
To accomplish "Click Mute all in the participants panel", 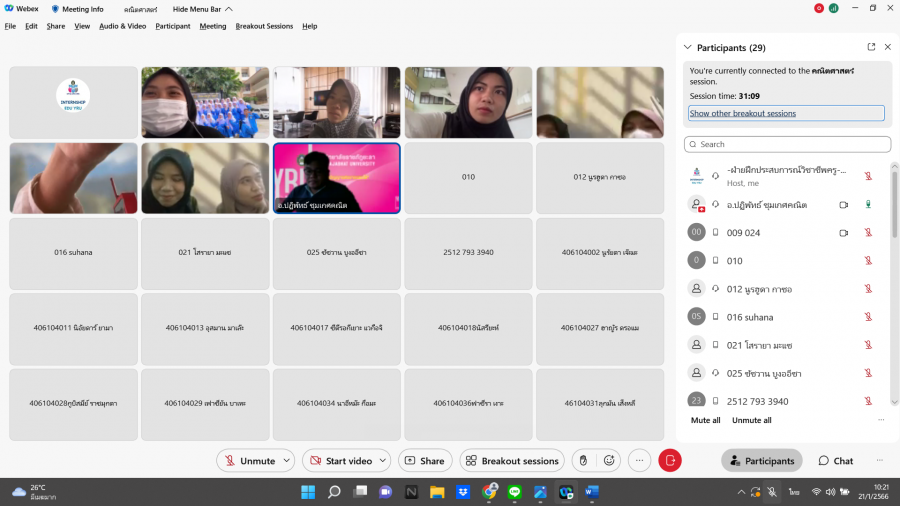I will tap(705, 420).
